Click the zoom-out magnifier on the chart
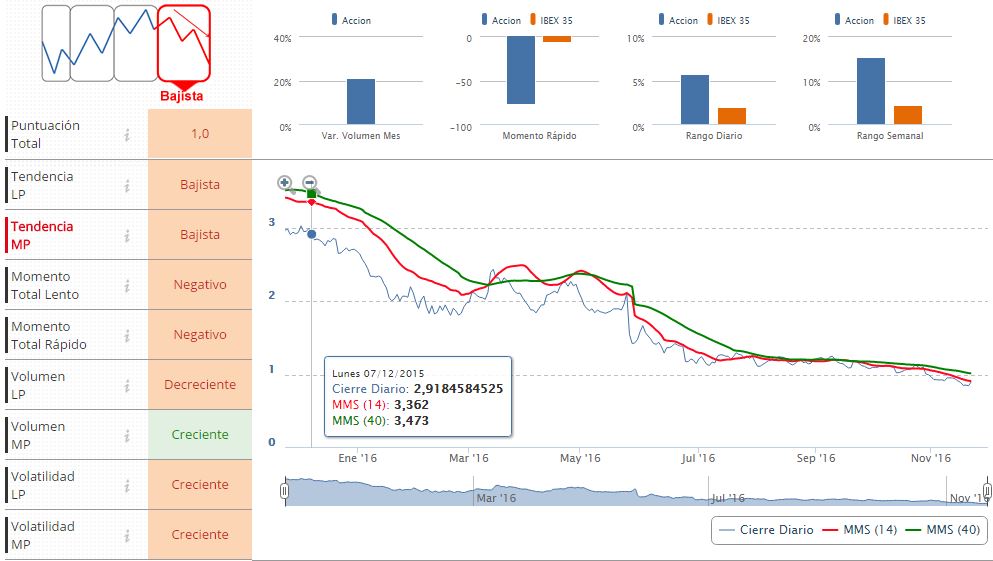The height and width of the screenshot is (561, 993). (x=310, y=183)
